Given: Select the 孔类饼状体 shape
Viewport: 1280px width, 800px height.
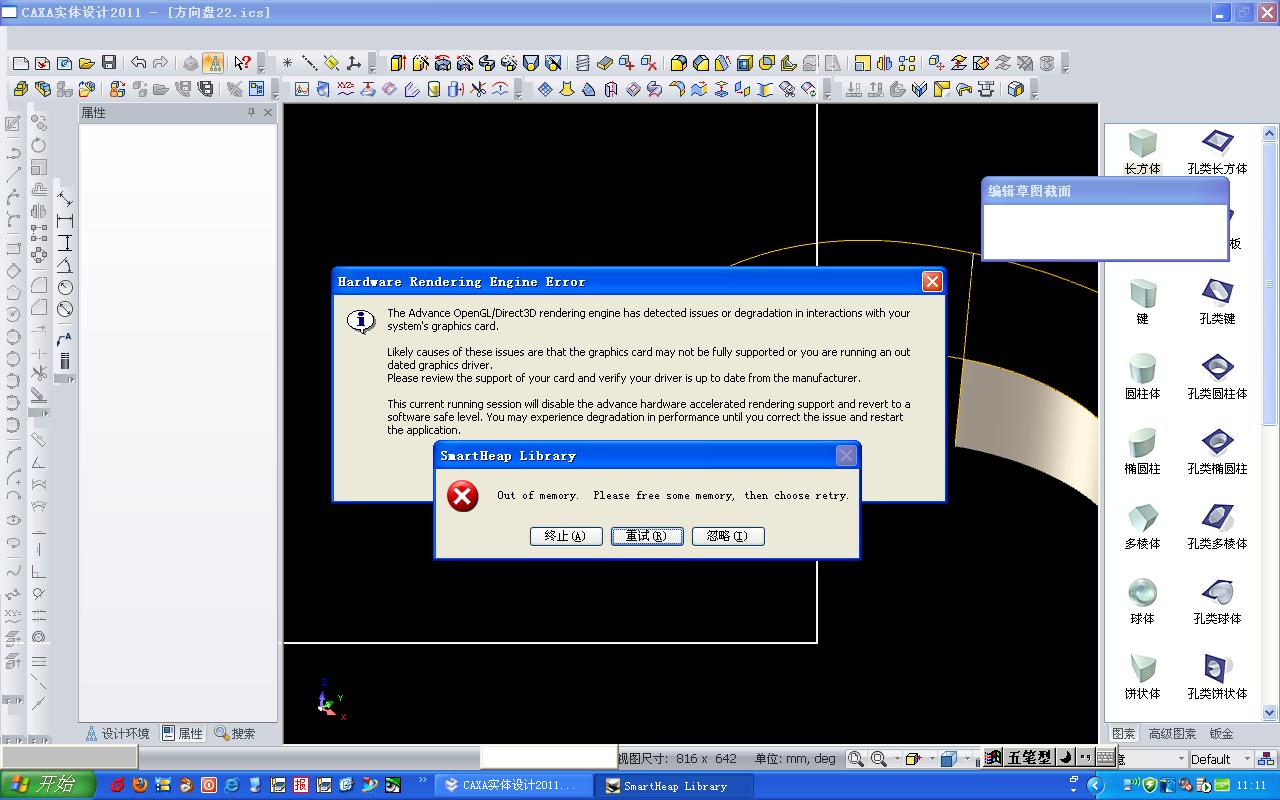Looking at the screenshot, I should pos(1217,677).
